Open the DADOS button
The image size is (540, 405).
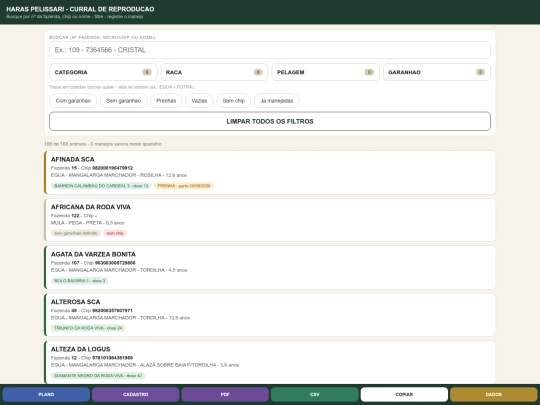coord(494,394)
